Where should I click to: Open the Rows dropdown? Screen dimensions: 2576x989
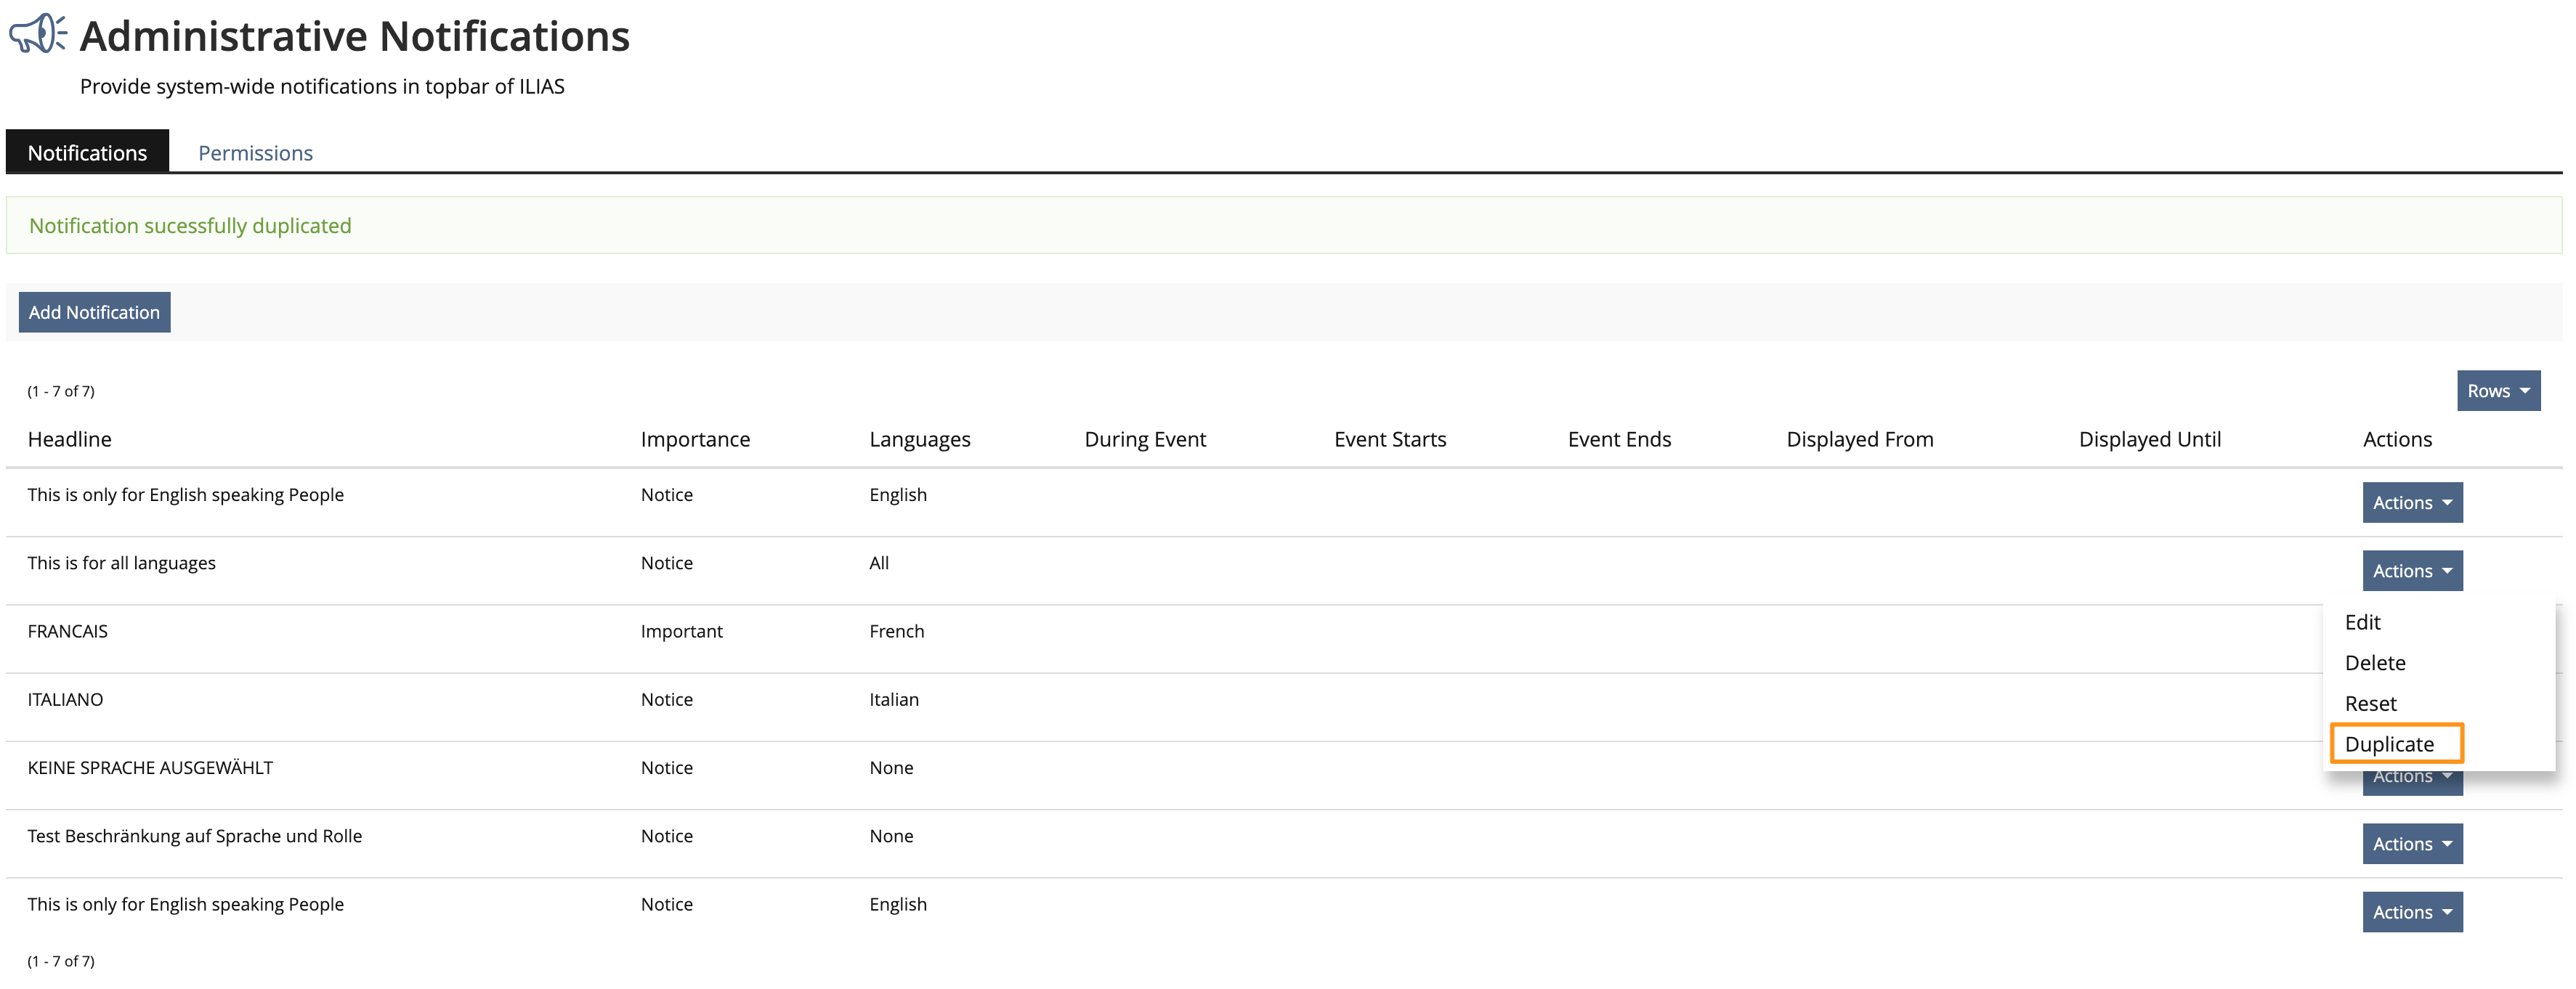[x=2497, y=391]
